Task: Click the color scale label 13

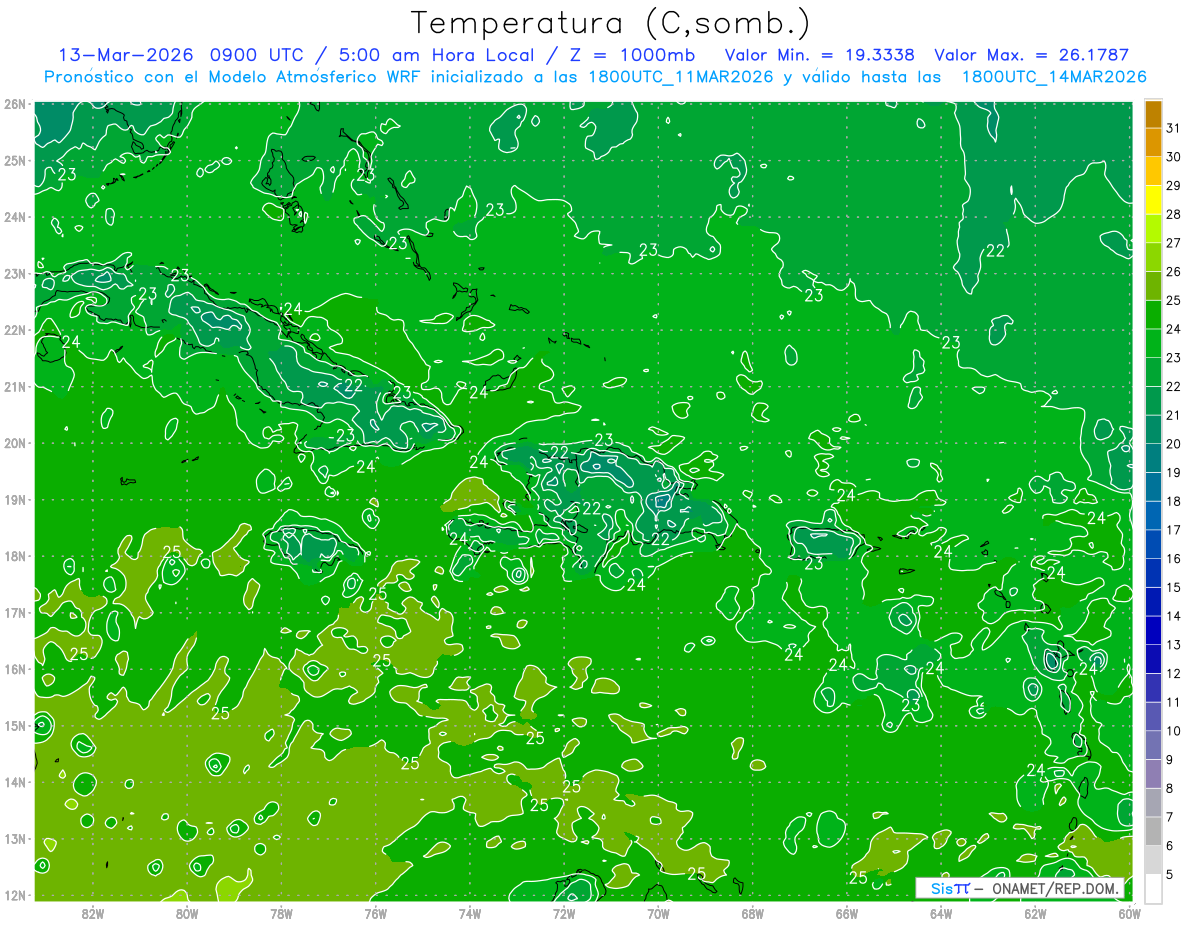Action: (1172, 645)
